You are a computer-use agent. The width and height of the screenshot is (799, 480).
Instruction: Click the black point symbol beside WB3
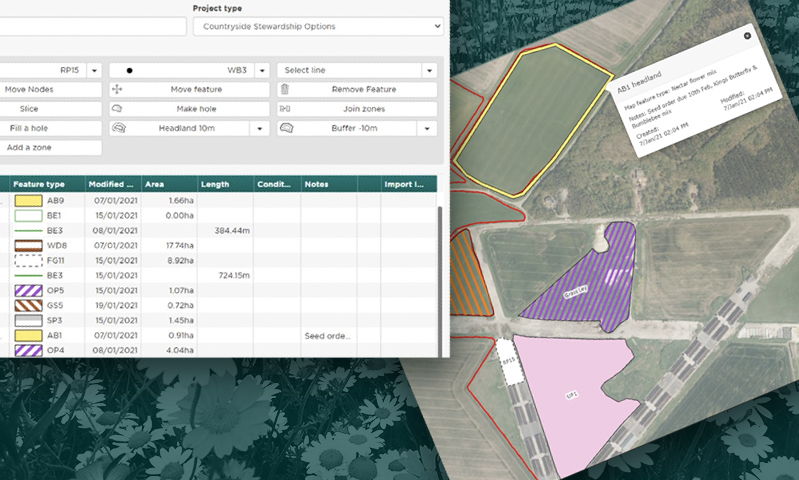click(x=129, y=70)
